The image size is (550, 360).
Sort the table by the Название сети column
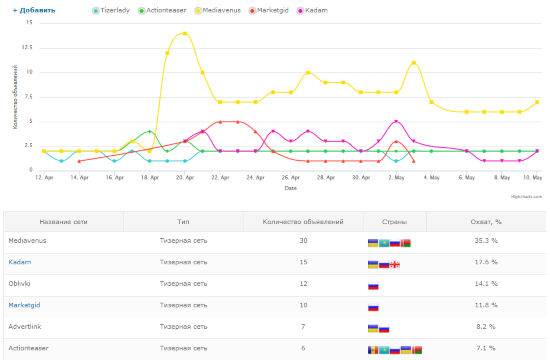63,222
